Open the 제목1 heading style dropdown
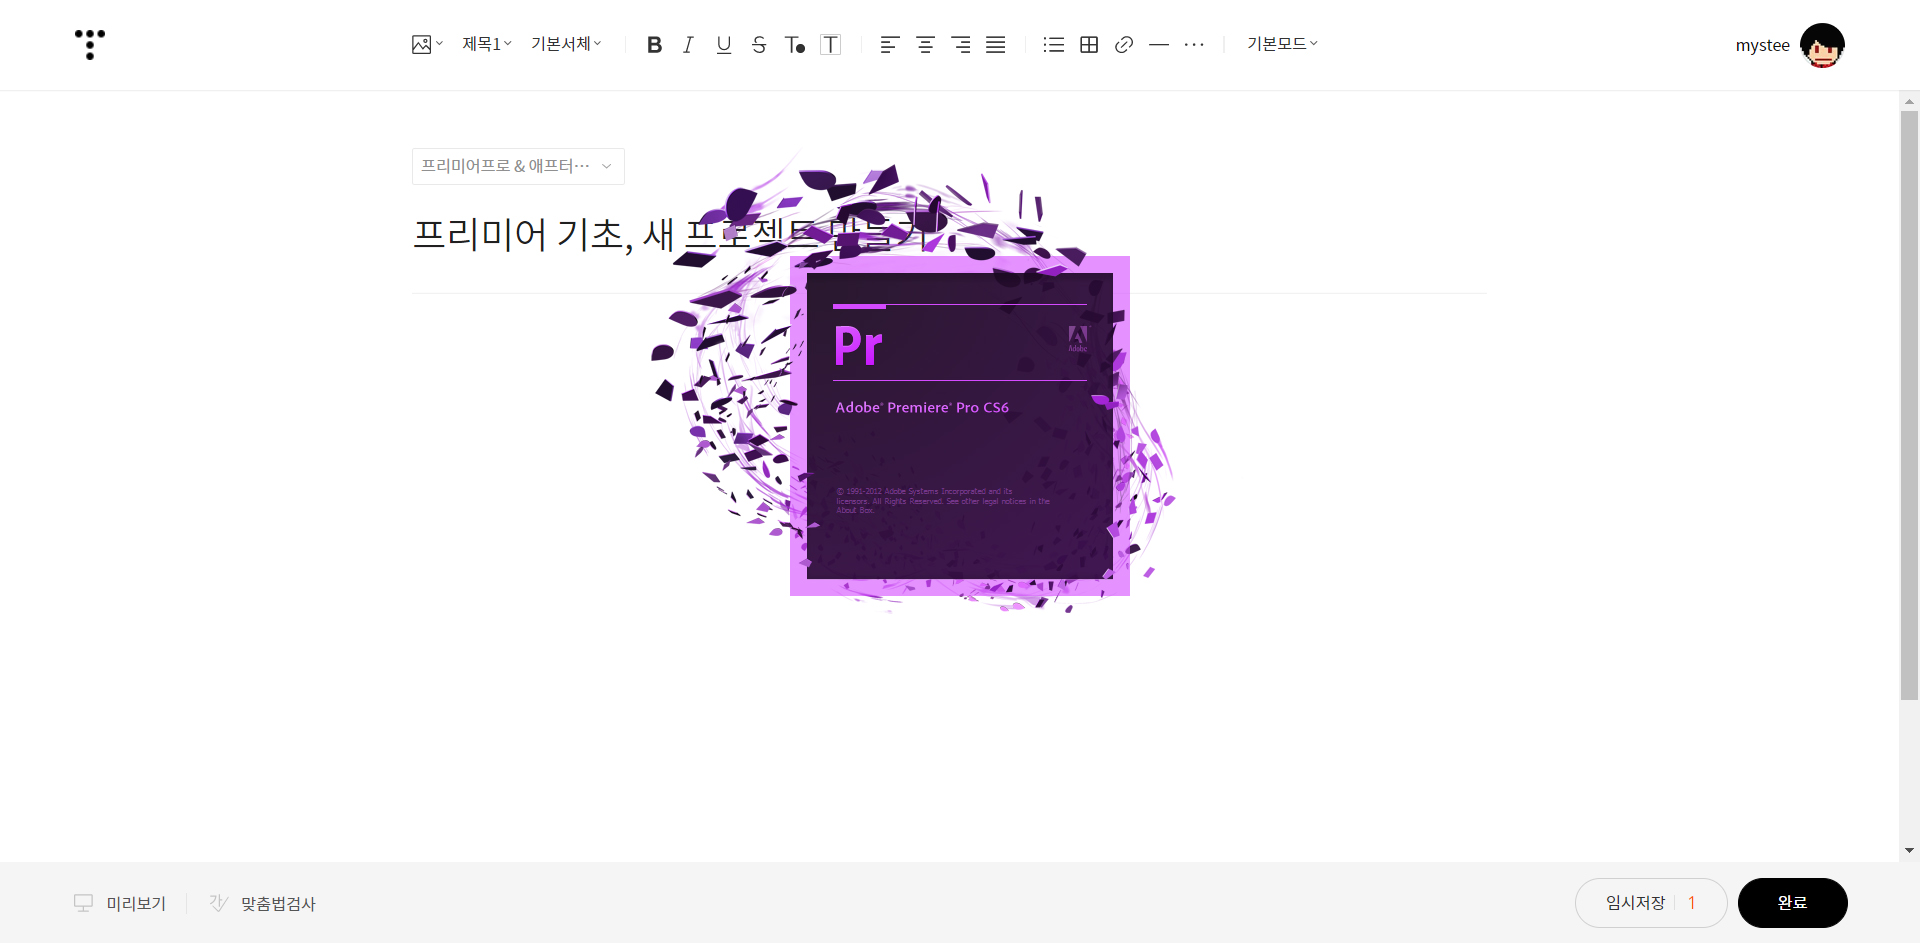 point(487,44)
